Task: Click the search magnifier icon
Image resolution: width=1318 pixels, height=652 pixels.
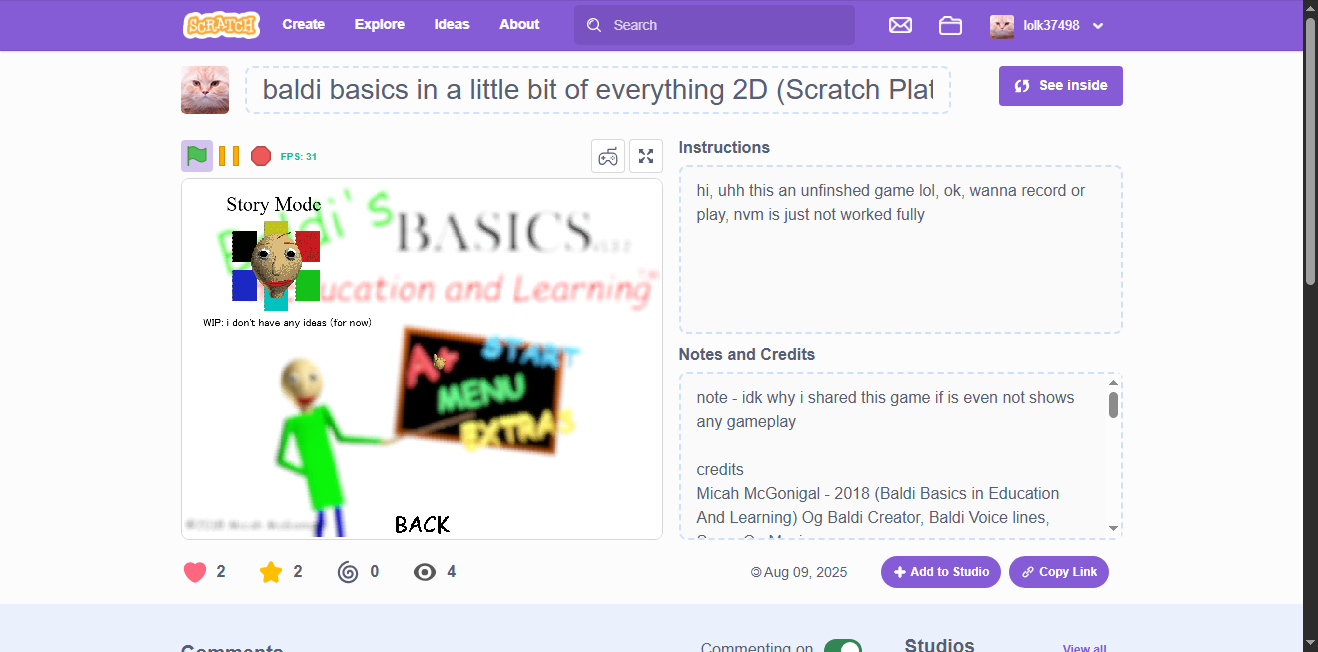Action: (x=594, y=25)
